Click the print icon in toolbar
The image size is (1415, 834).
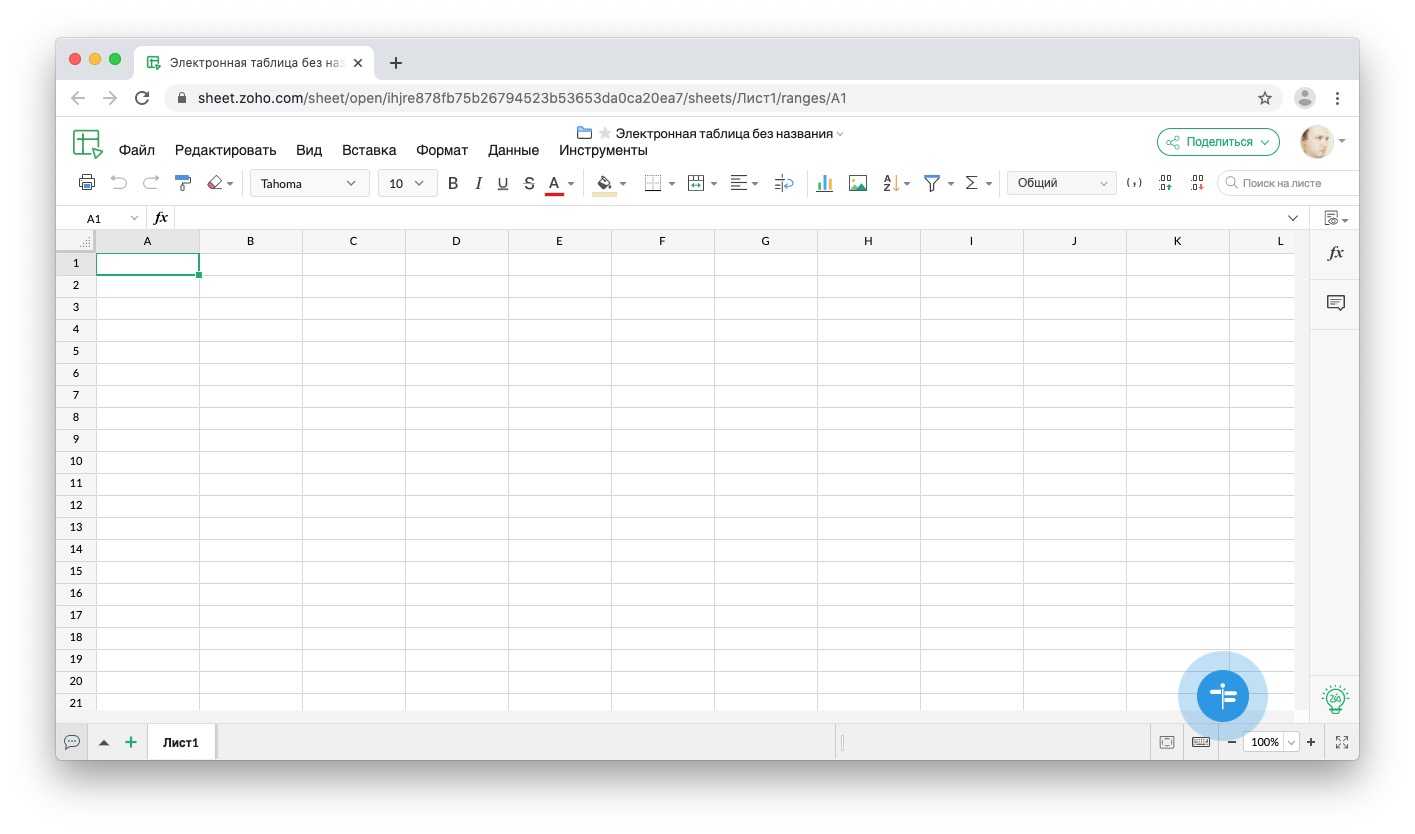coord(87,183)
